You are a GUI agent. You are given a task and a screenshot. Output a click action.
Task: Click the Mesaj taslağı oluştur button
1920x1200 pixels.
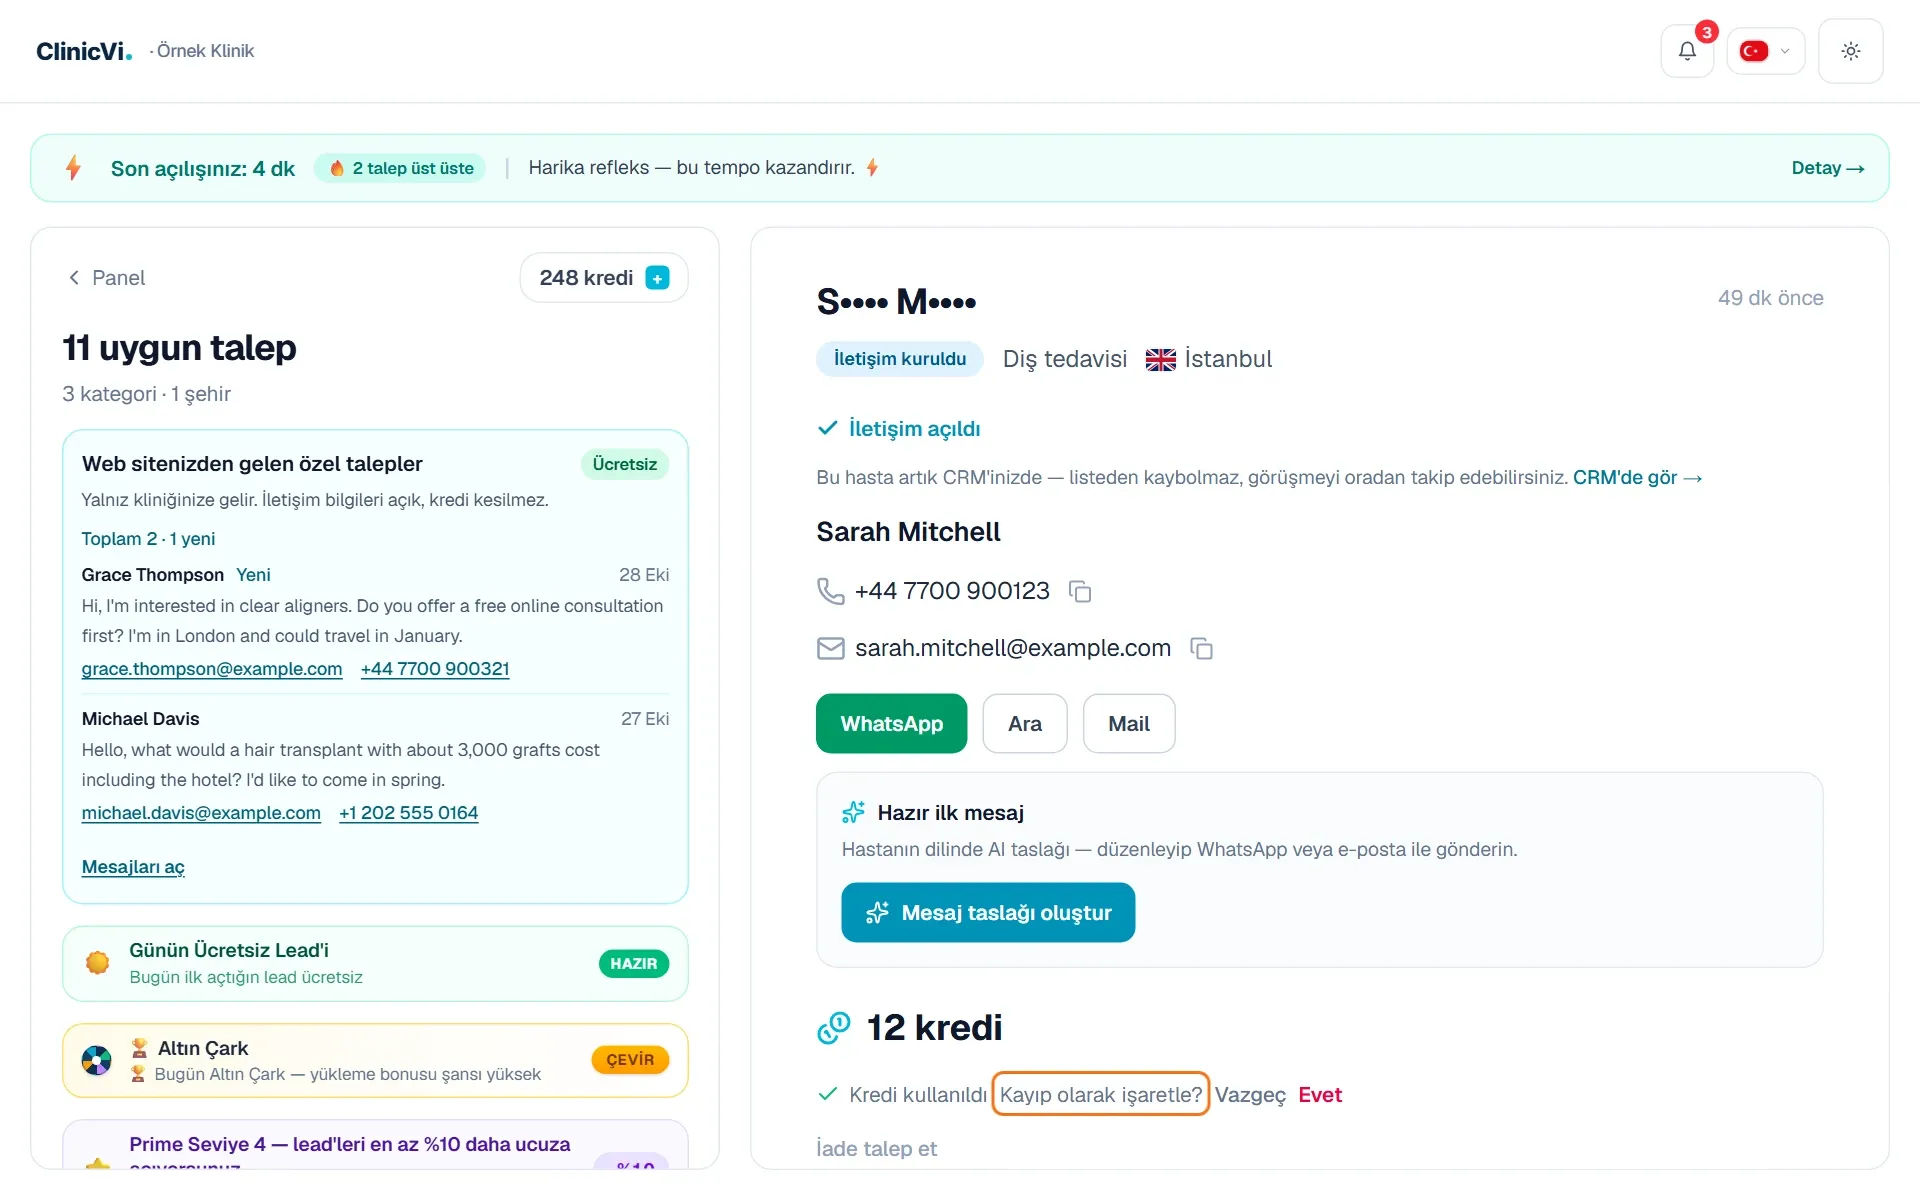(x=988, y=913)
